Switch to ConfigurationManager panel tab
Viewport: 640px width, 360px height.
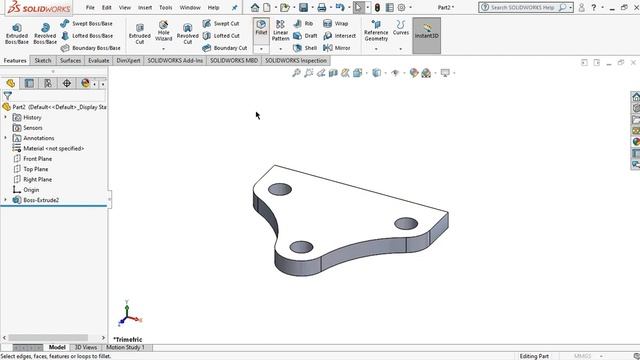point(48,83)
